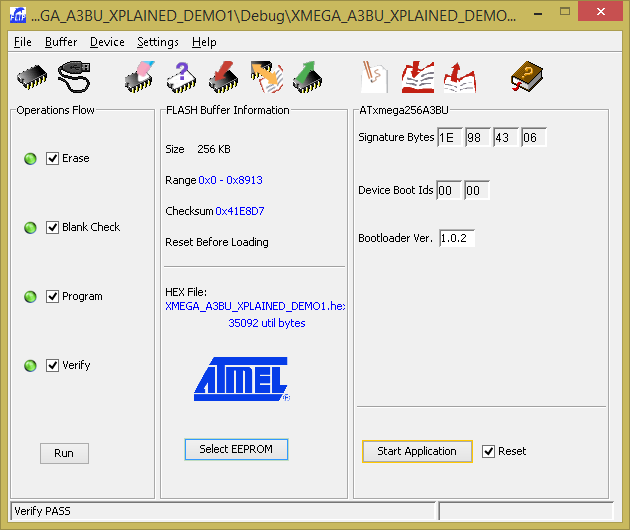
Task: Click the Bootloader Ver. field
Action: (x=456, y=238)
